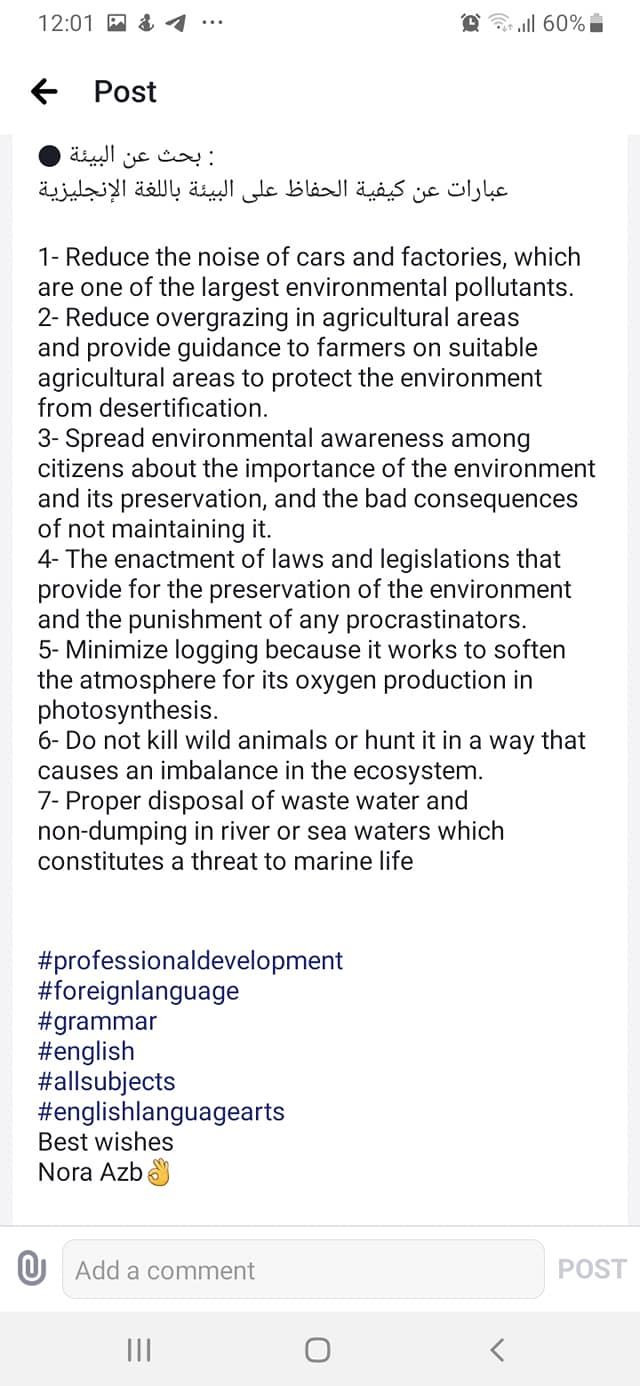The width and height of the screenshot is (640, 1386).
Task: Tap the back arrow beside Post
Action: pyautogui.click(x=44, y=92)
